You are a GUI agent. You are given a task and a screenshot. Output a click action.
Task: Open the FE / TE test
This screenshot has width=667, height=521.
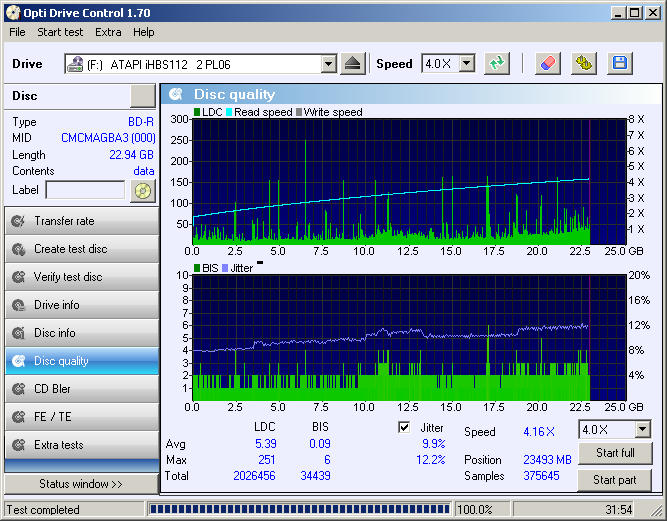[82, 417]
